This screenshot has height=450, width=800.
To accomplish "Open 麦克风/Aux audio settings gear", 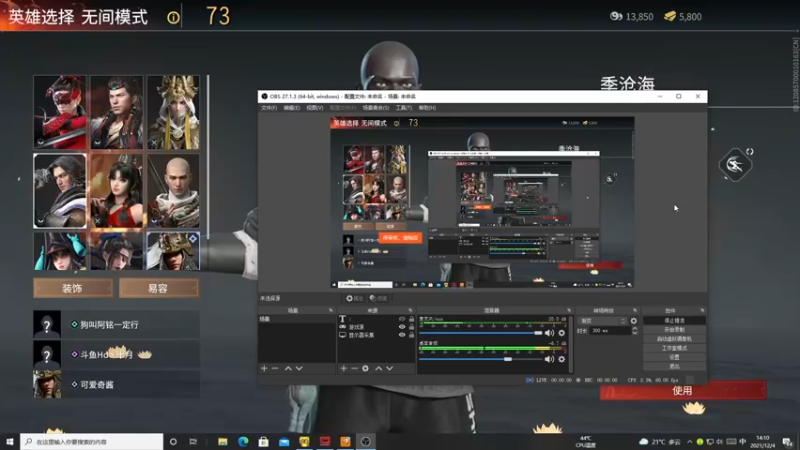I will point(562,333).
